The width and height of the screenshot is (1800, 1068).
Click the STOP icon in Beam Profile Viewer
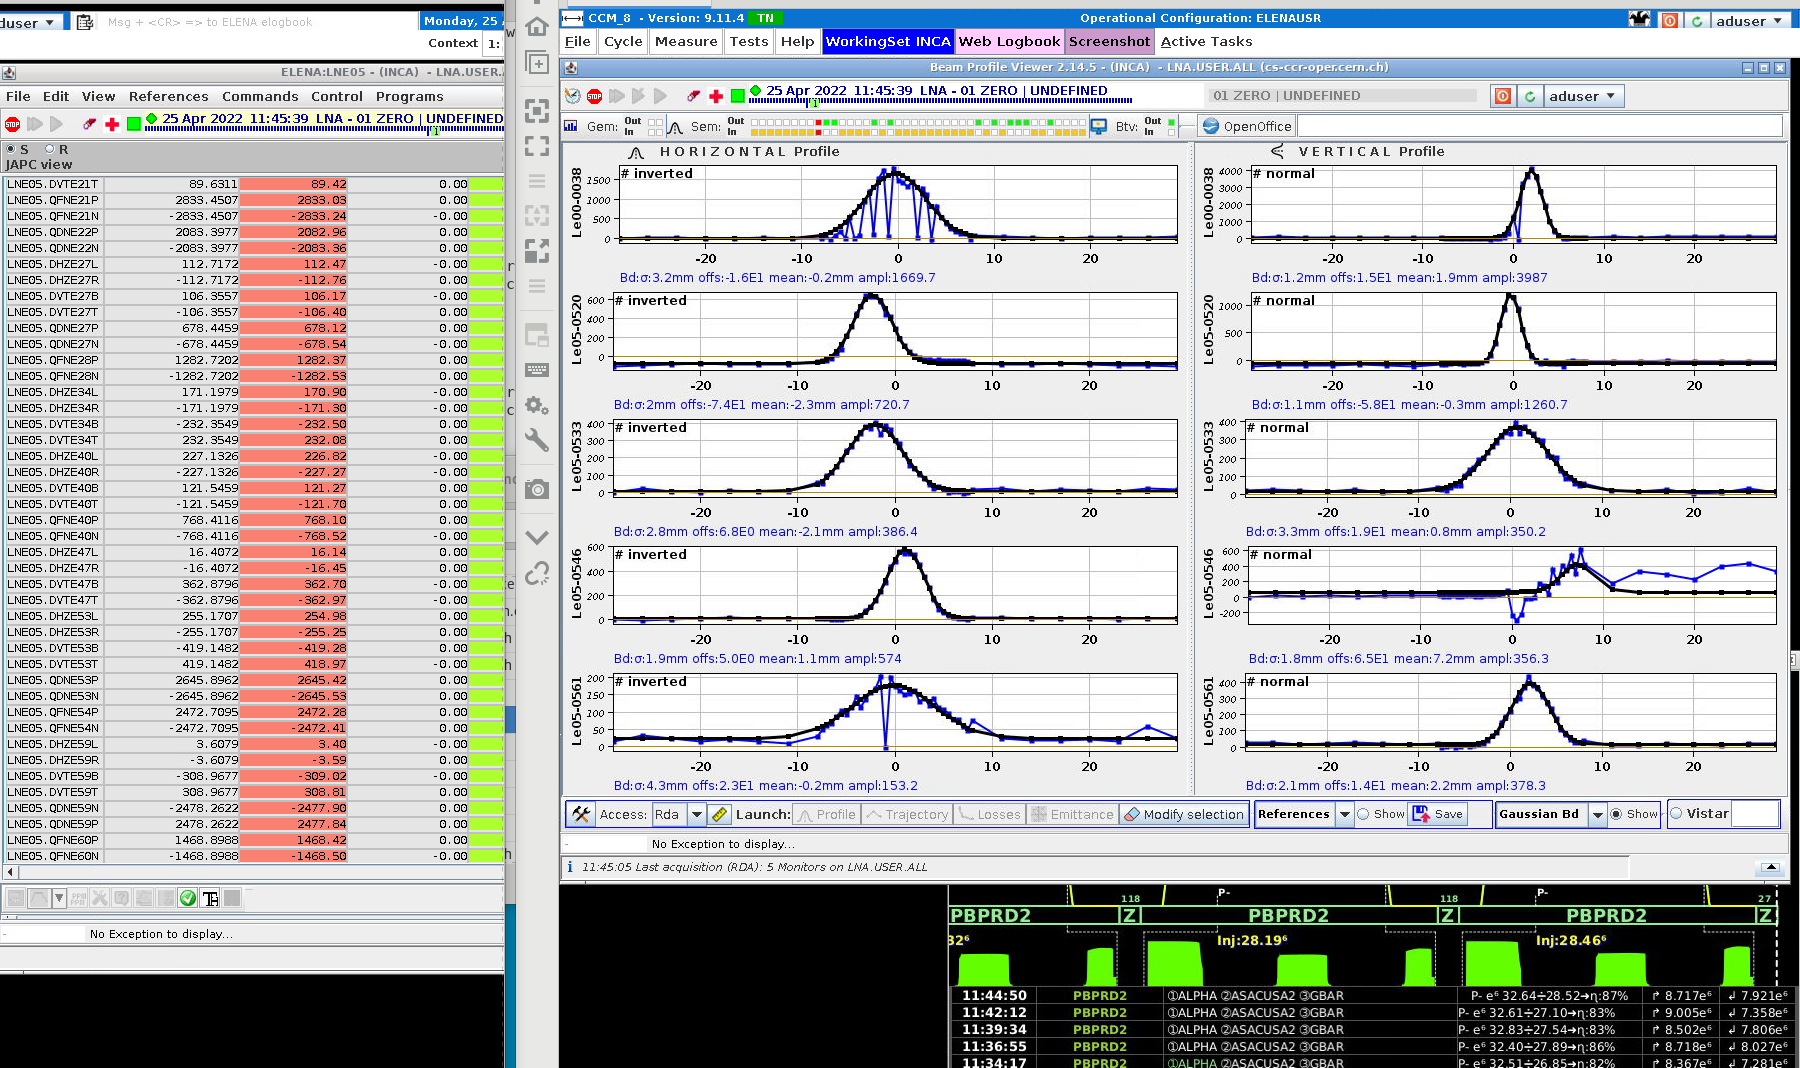tap(595, 96)
